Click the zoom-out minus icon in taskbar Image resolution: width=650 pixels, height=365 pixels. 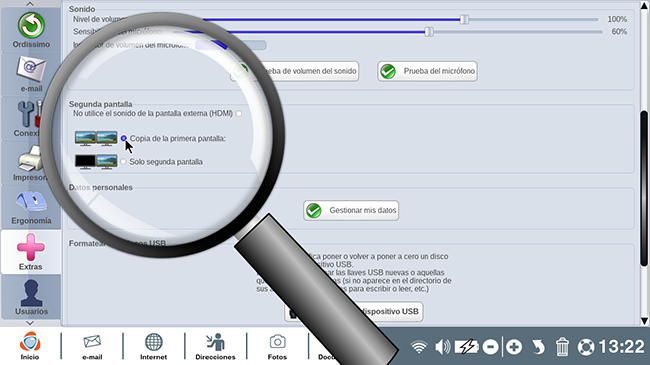pos(490,346)
